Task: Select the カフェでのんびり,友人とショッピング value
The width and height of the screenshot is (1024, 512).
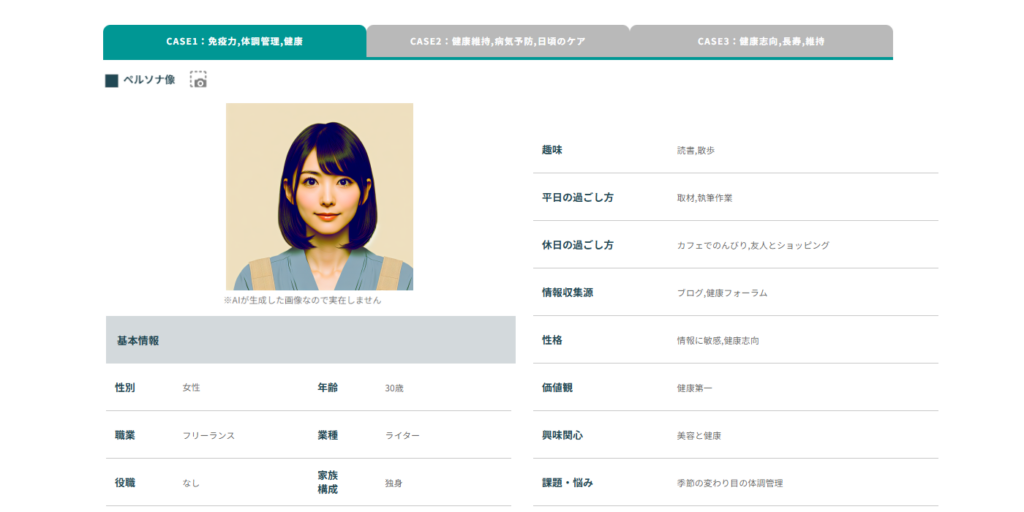Action: click(x=753, y=246)
